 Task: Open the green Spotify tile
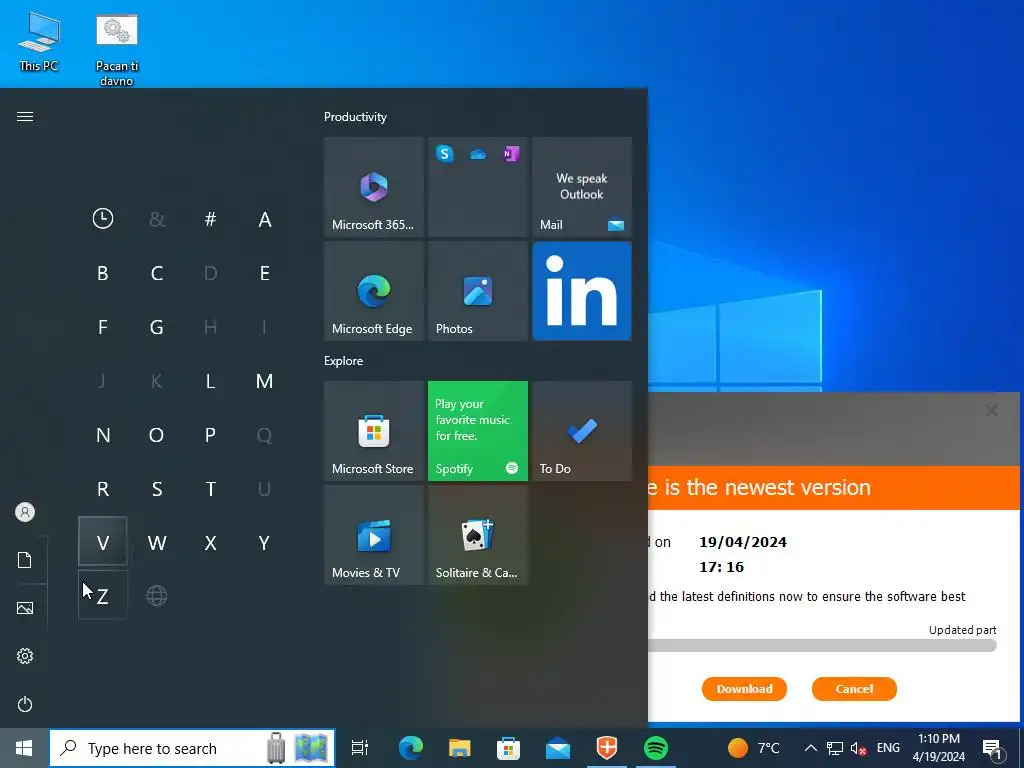tap(477, 431)
